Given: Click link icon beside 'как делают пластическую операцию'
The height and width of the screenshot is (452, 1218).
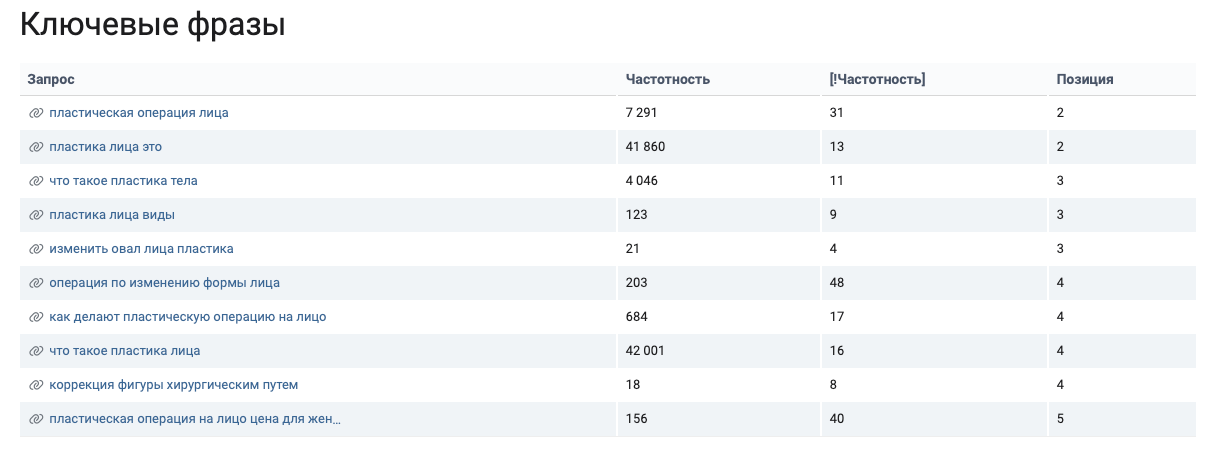Looking at the screenshot, I should point(36,317).
